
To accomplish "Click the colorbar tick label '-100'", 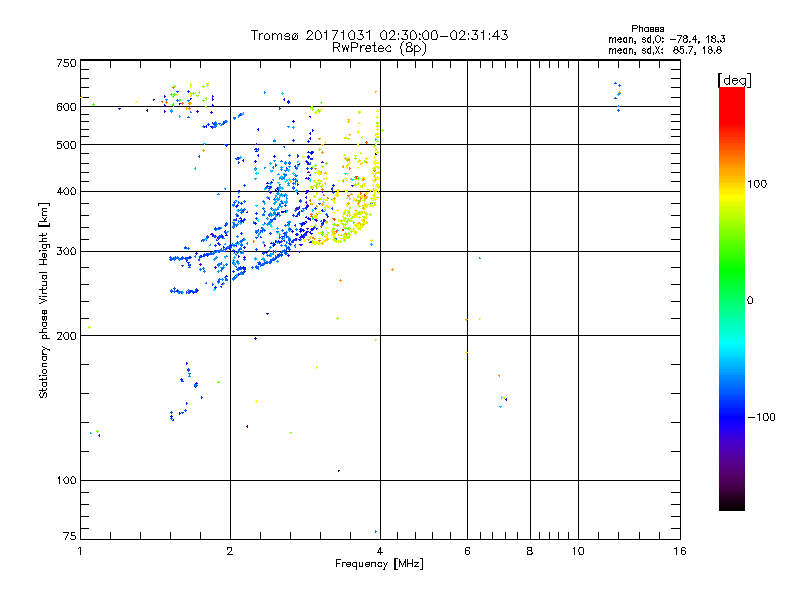I will pyautogui.click(x=761, y=417).
